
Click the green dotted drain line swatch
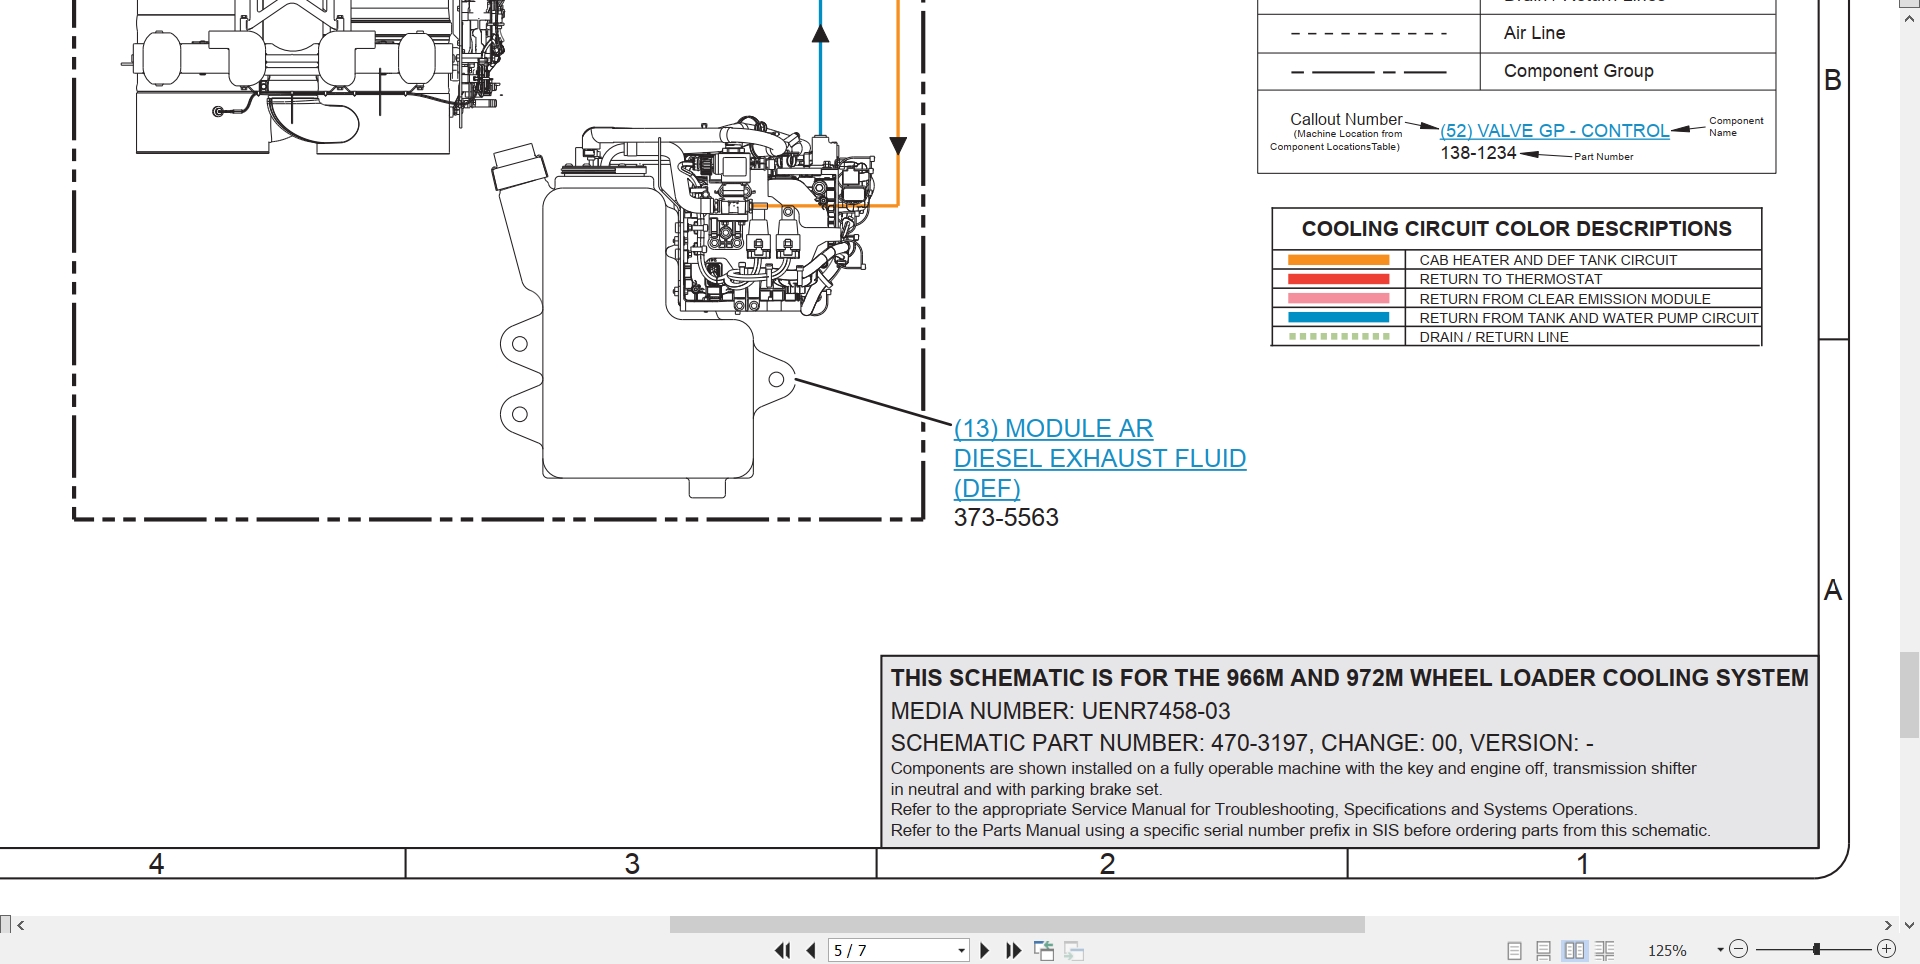[1339, 337]
